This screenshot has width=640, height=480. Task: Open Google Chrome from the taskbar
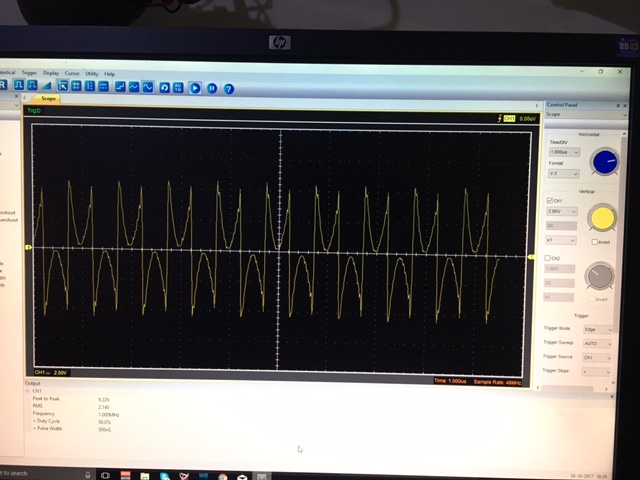click(222, 477)
